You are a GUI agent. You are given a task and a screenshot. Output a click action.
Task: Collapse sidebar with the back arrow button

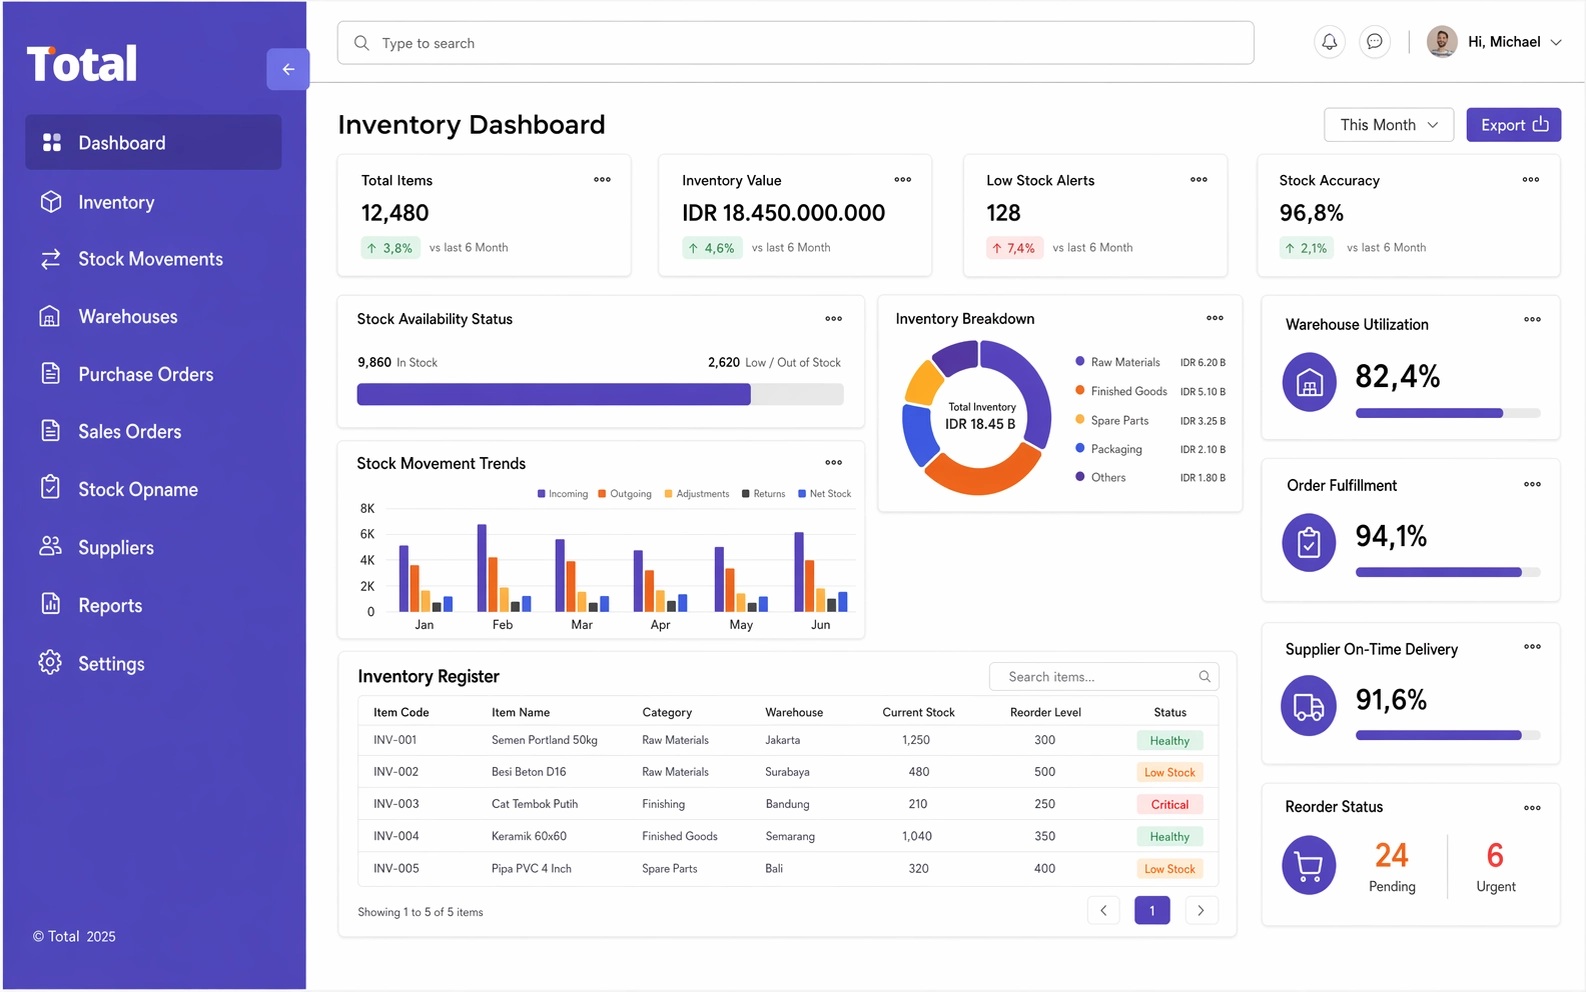click(x=288, y=69)
